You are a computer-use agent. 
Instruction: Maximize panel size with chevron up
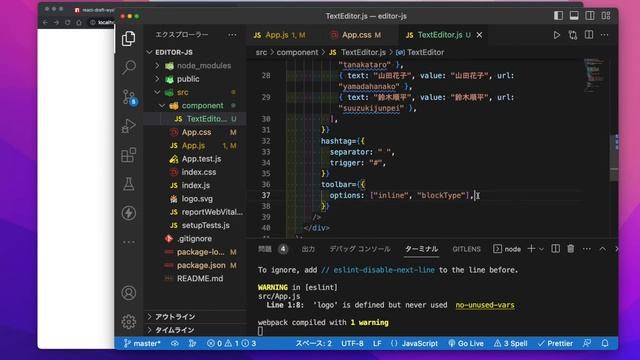click(x=602, y=249)
